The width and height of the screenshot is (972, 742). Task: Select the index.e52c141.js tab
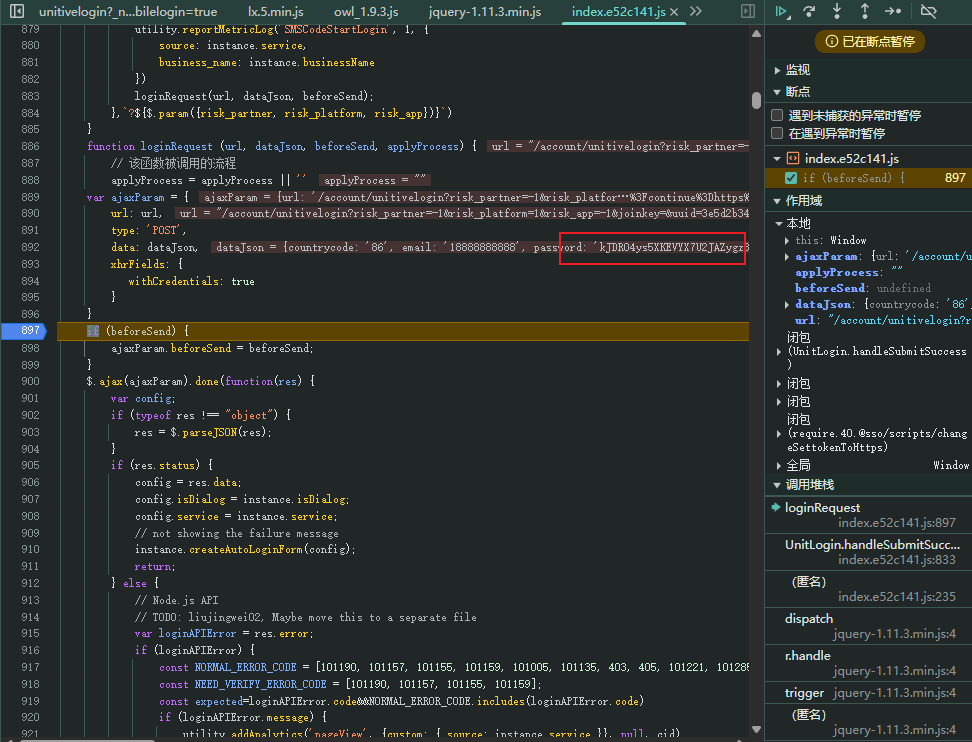(618, 12)
